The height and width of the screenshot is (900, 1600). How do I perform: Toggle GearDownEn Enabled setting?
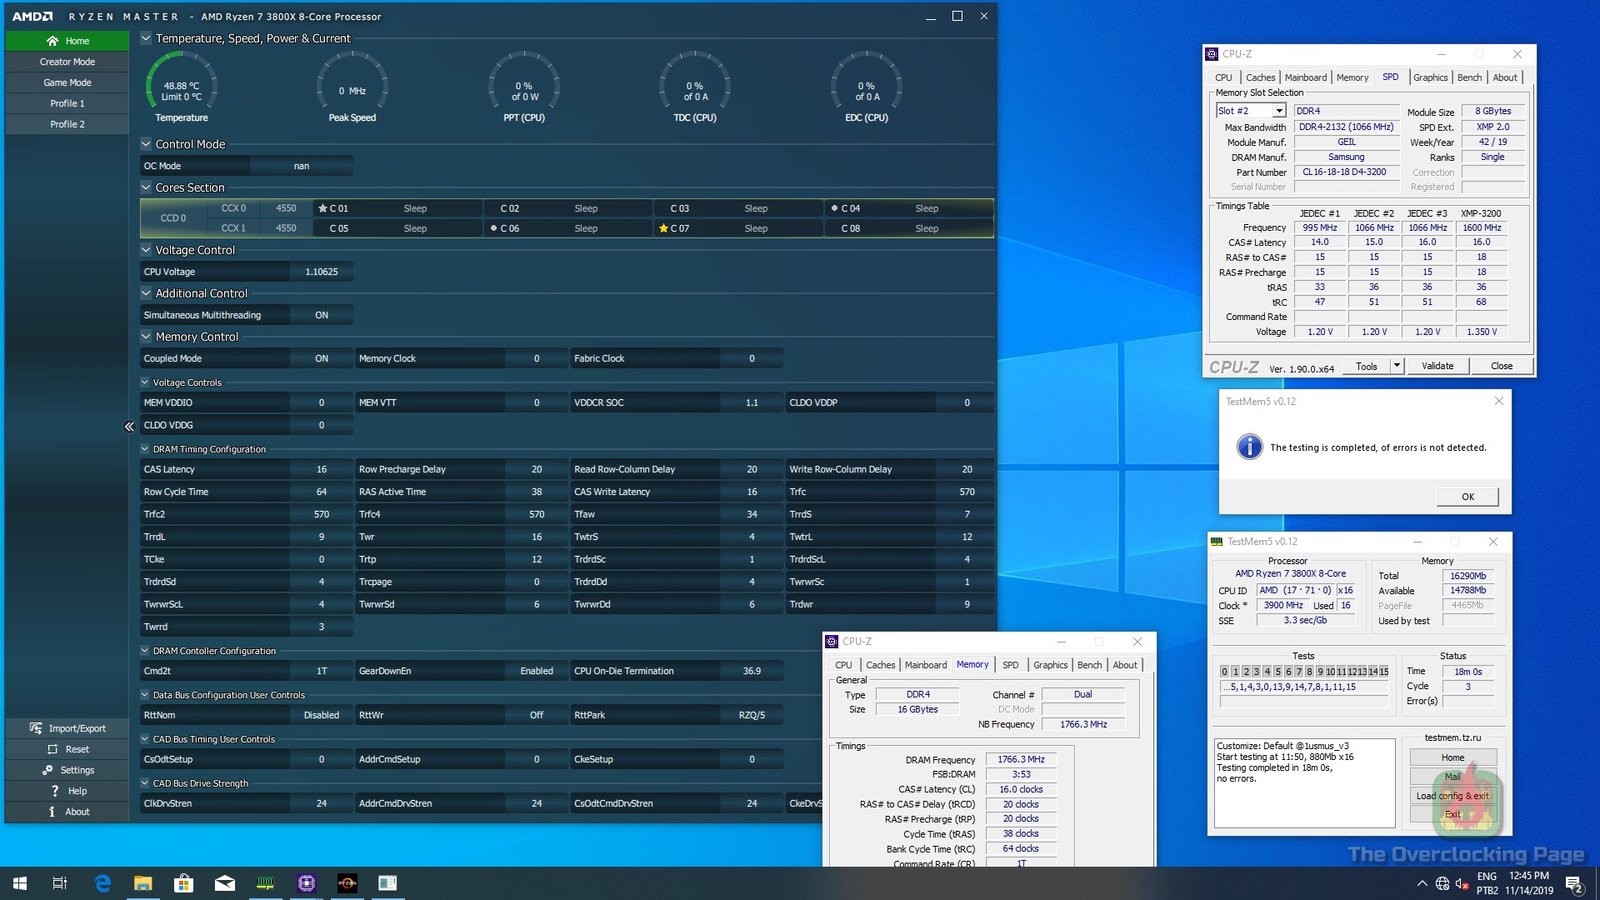pos(536,671)
